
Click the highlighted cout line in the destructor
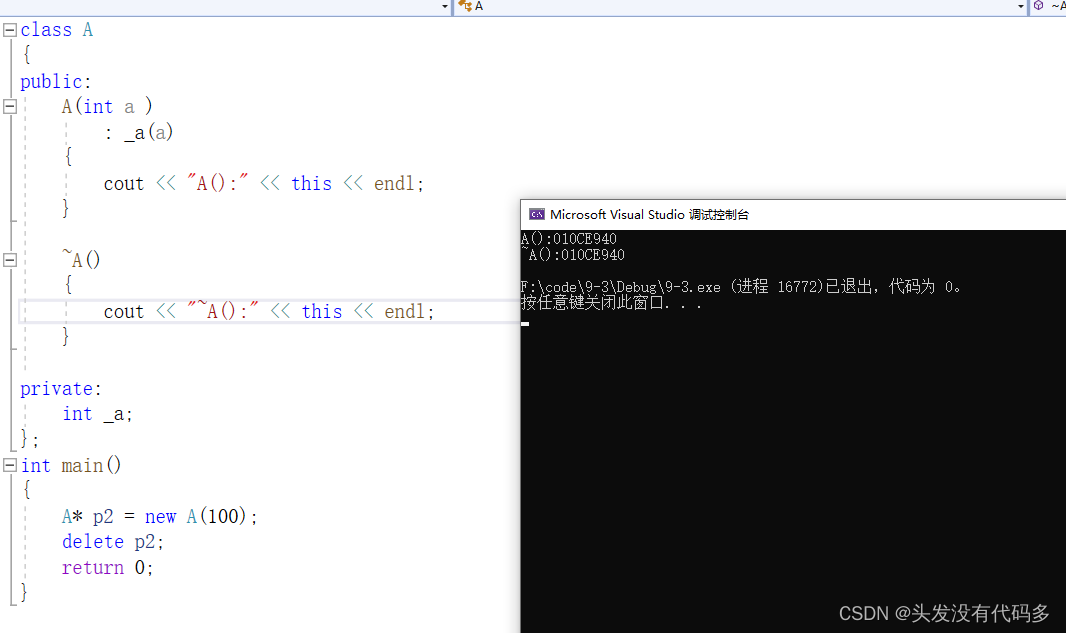[268, 311]
